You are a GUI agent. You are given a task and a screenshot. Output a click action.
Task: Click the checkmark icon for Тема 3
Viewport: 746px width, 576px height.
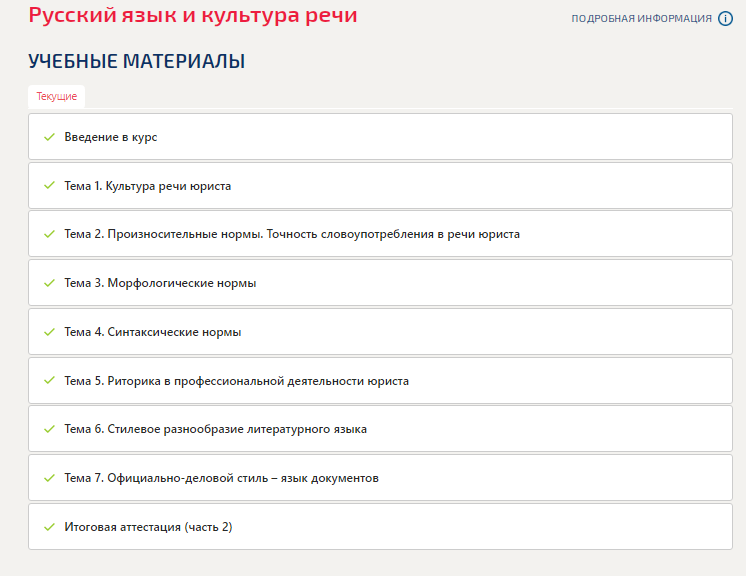pyautogui.click(x=49, y=283)
